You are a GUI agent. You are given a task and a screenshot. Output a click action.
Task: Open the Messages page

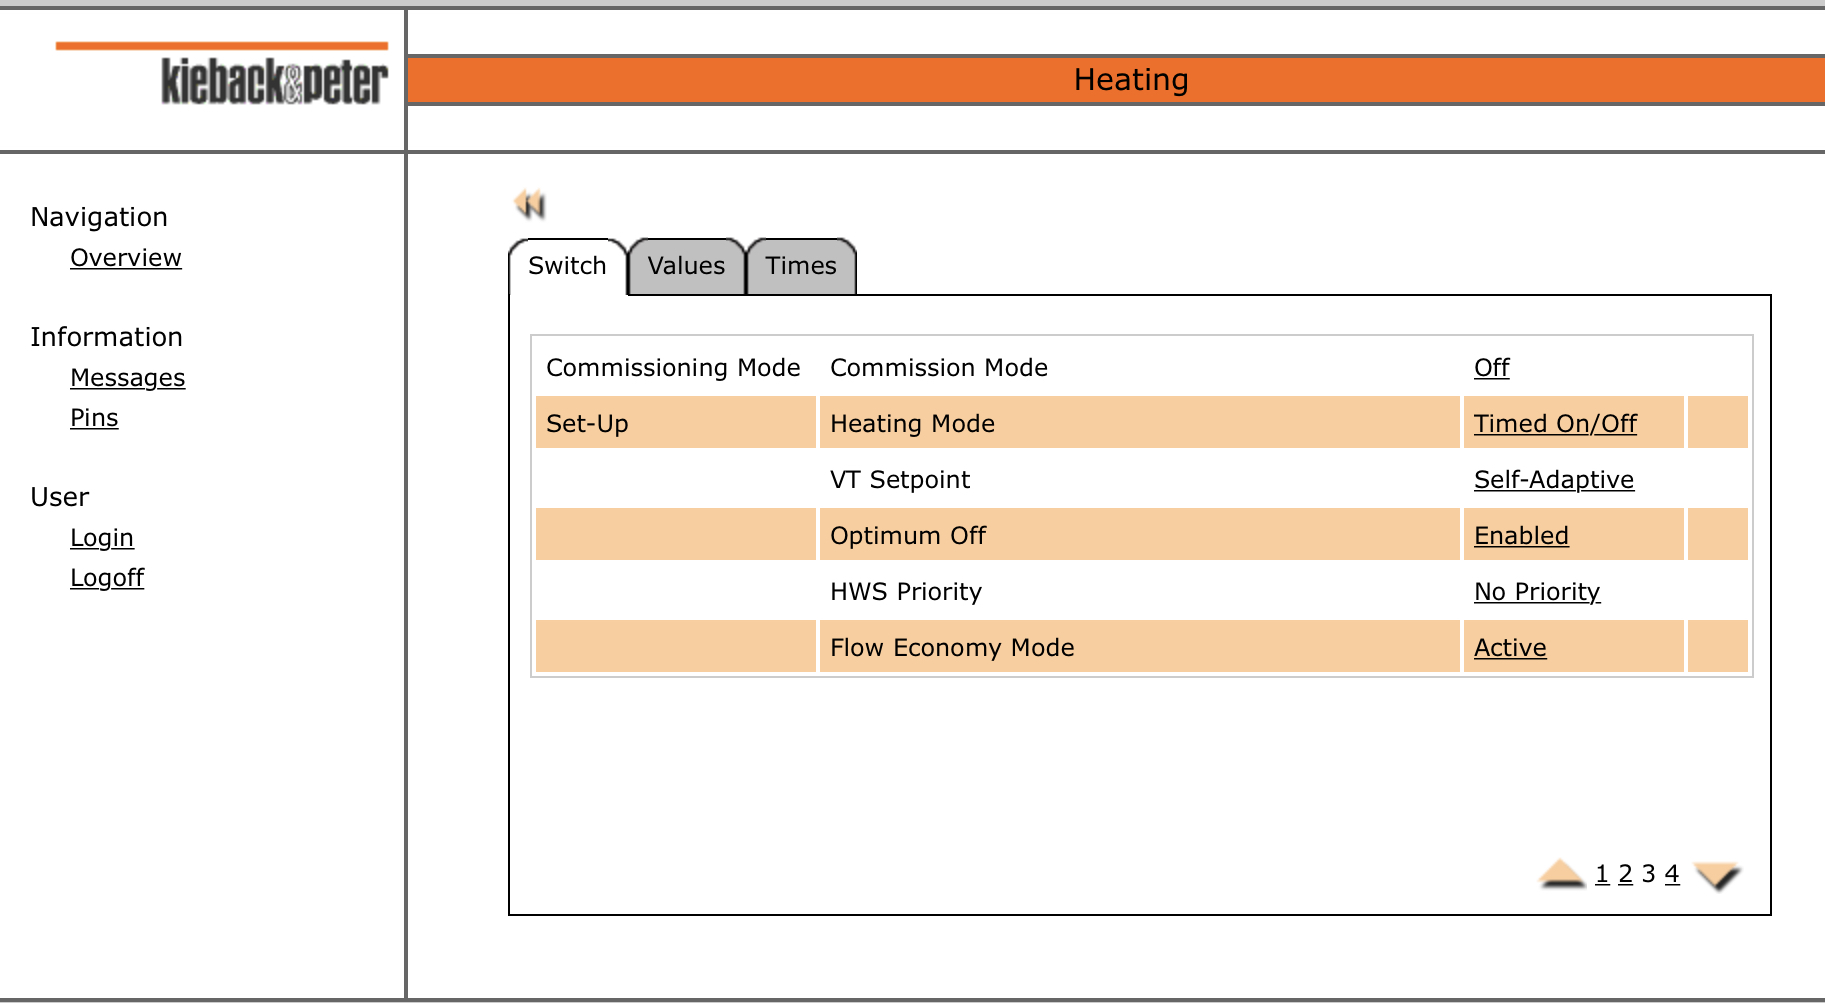click(x=127, y=377)
